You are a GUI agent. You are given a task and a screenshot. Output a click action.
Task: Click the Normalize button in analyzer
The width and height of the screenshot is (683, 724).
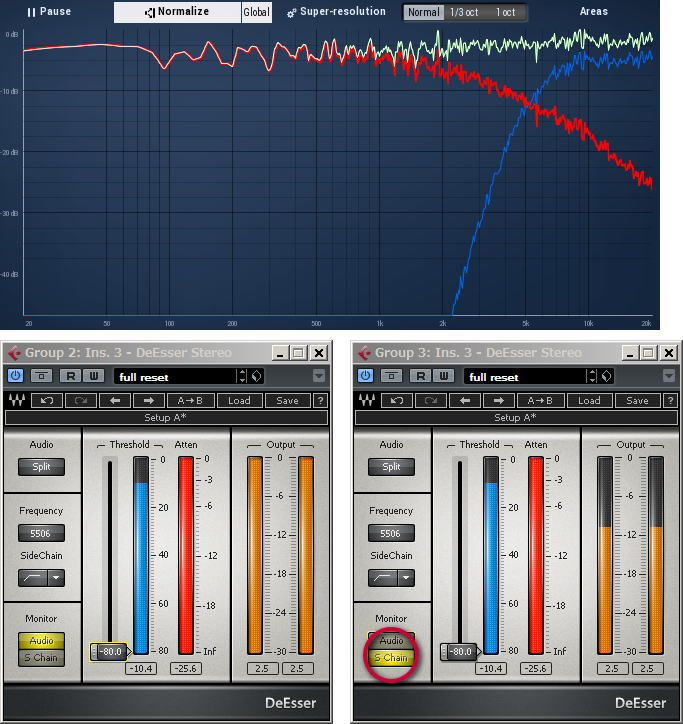pyautogui.click(x=177, y=12)
